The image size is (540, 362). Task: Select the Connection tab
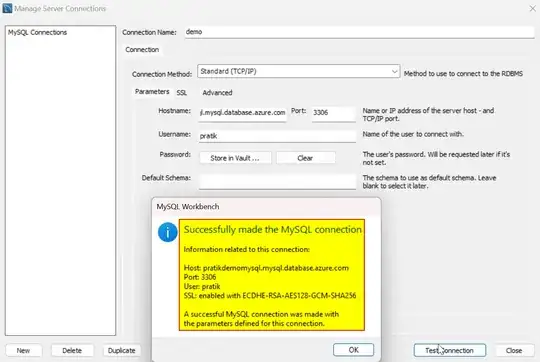(142, 50)
